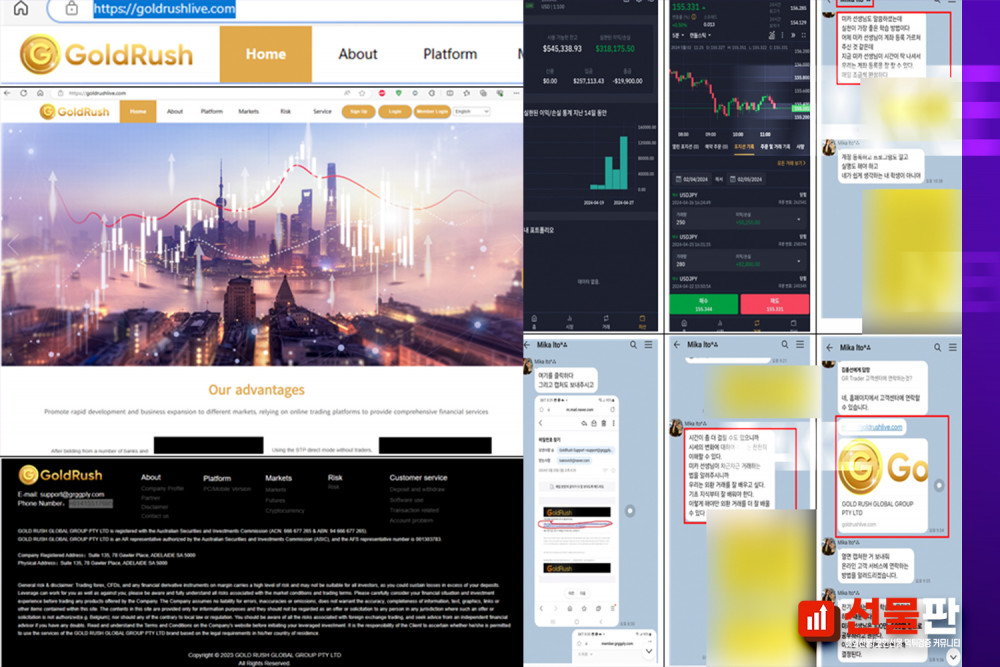Click share icon beside Gold Rush link preview
The image size is (1000, 667).
[x=938, y=485]
